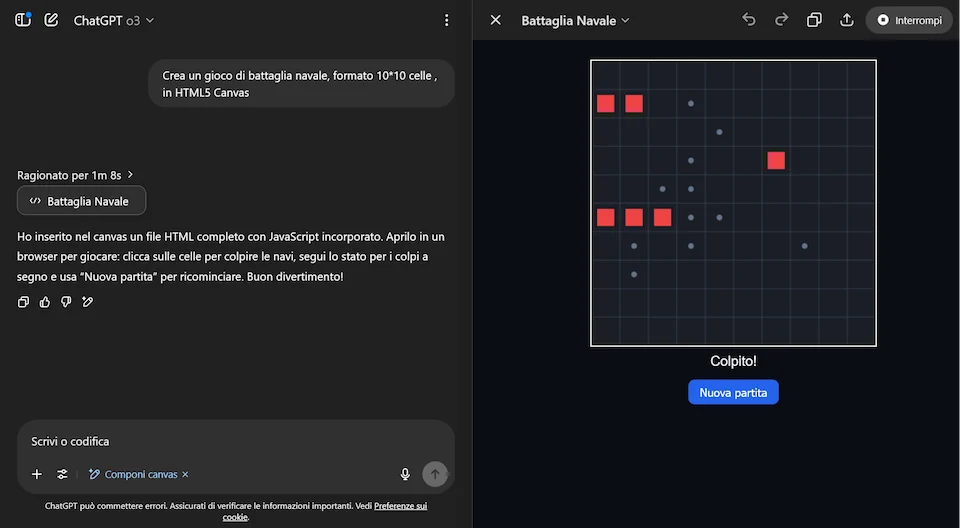Image resolution: width=960 pixels, height=528 pixels.
Task: Stop execution with the Interrompi button
Action: pyautogui.click(x=909, y=20)
